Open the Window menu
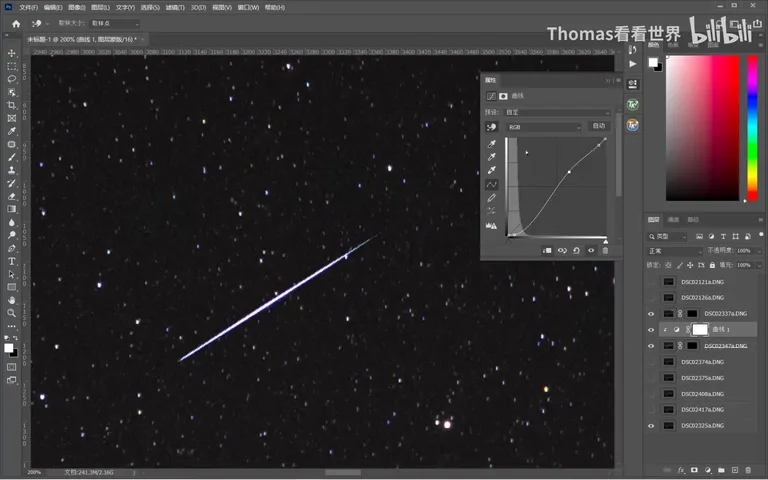The image size is (768, 480). point(248,7)
